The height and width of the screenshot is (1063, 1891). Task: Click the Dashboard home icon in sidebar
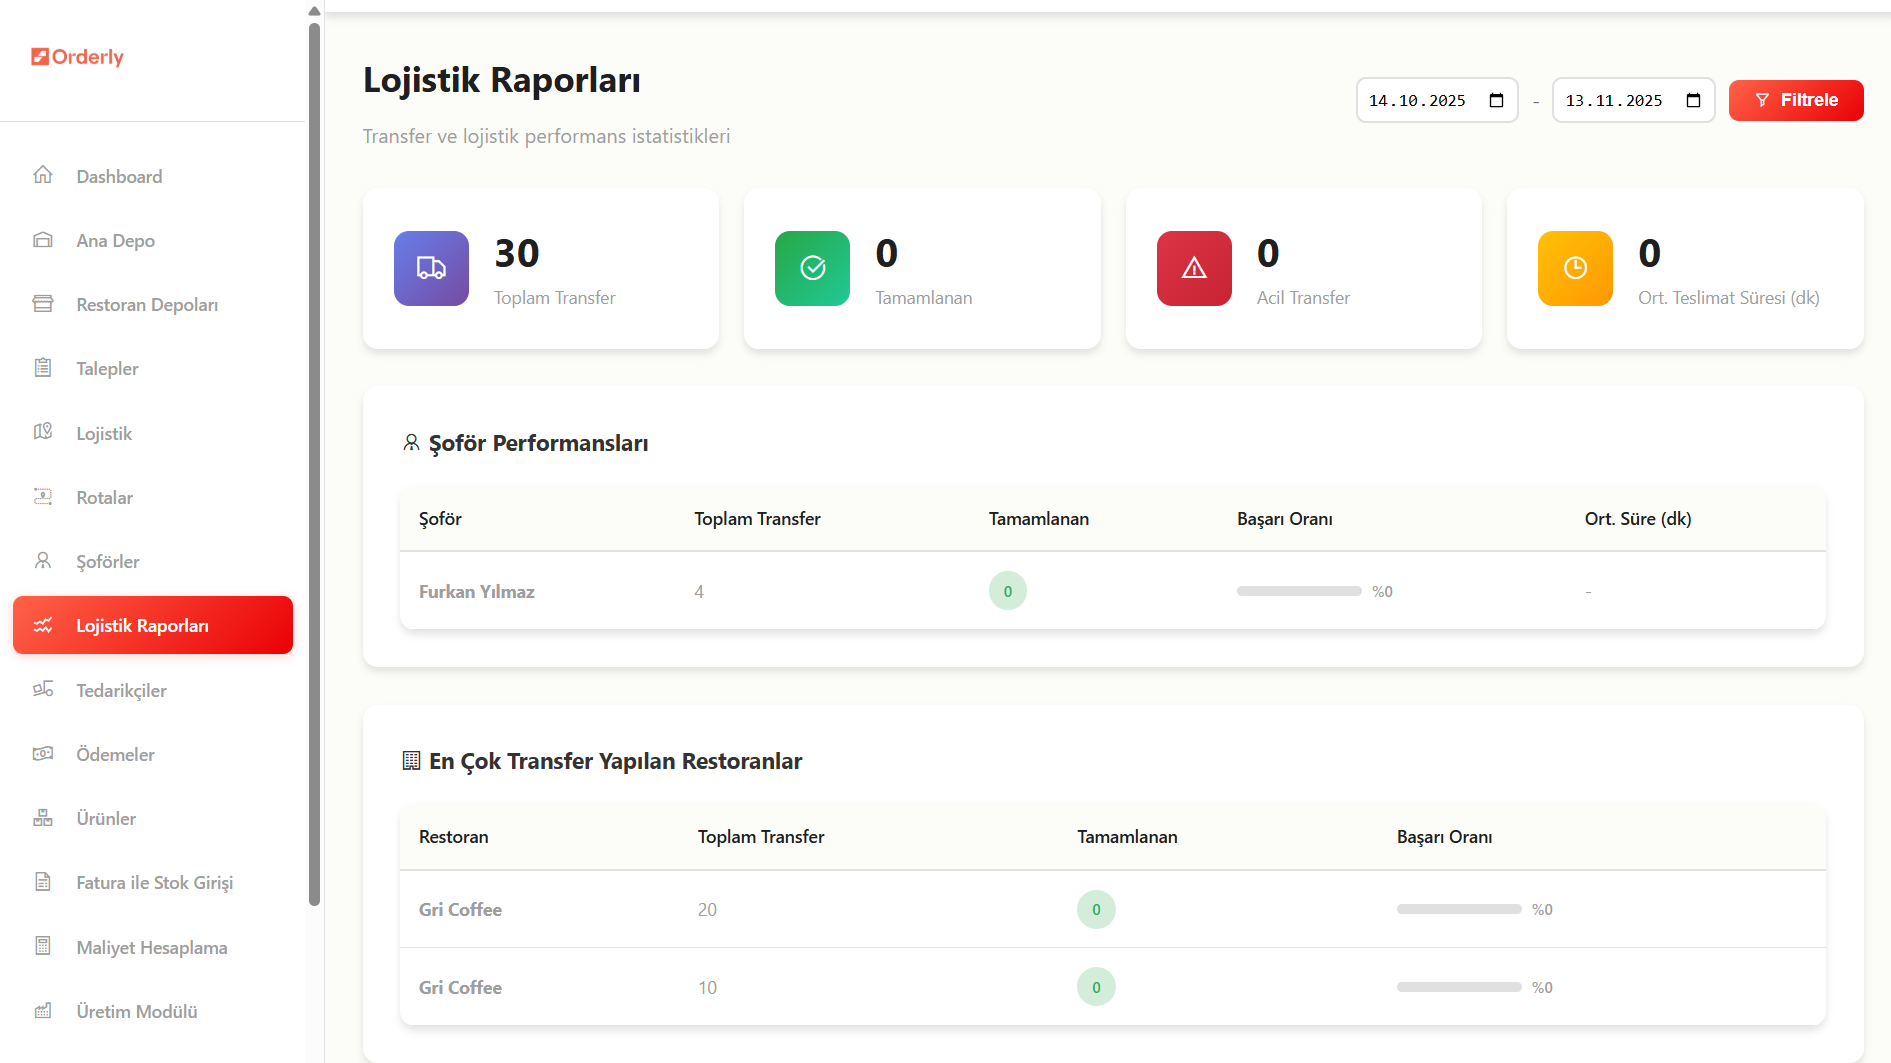pos(43,176)
